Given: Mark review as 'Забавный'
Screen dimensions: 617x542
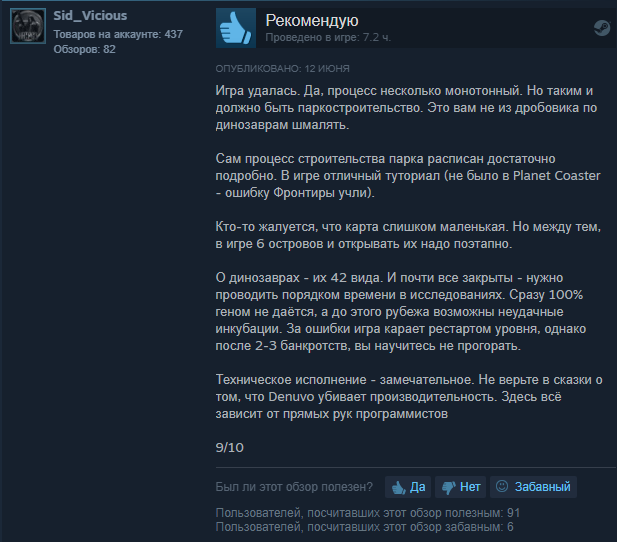Looking at the screenshot, I should click(x=534, y=487).
